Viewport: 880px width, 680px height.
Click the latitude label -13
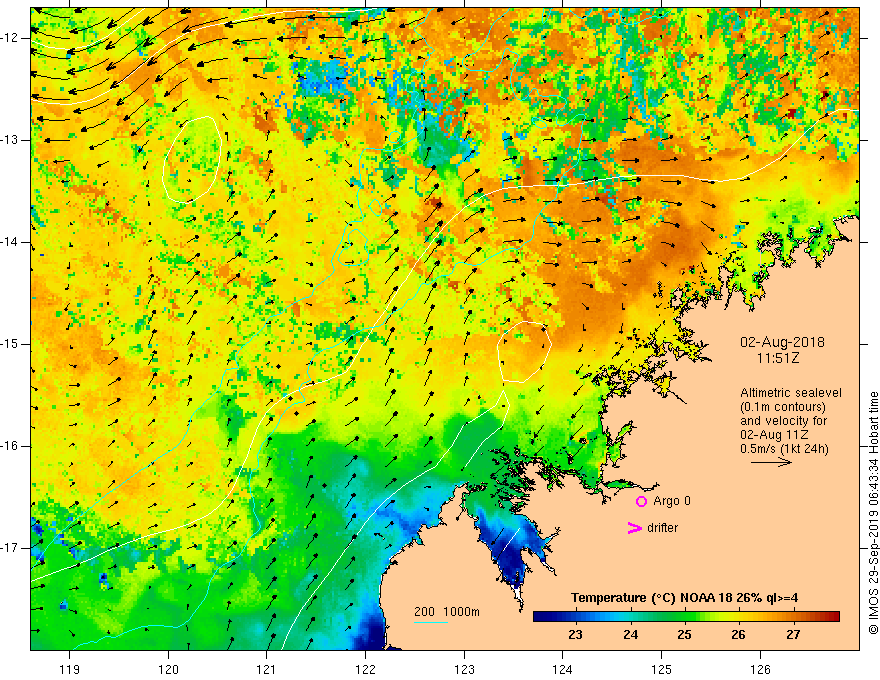click(x=11, y=140)
